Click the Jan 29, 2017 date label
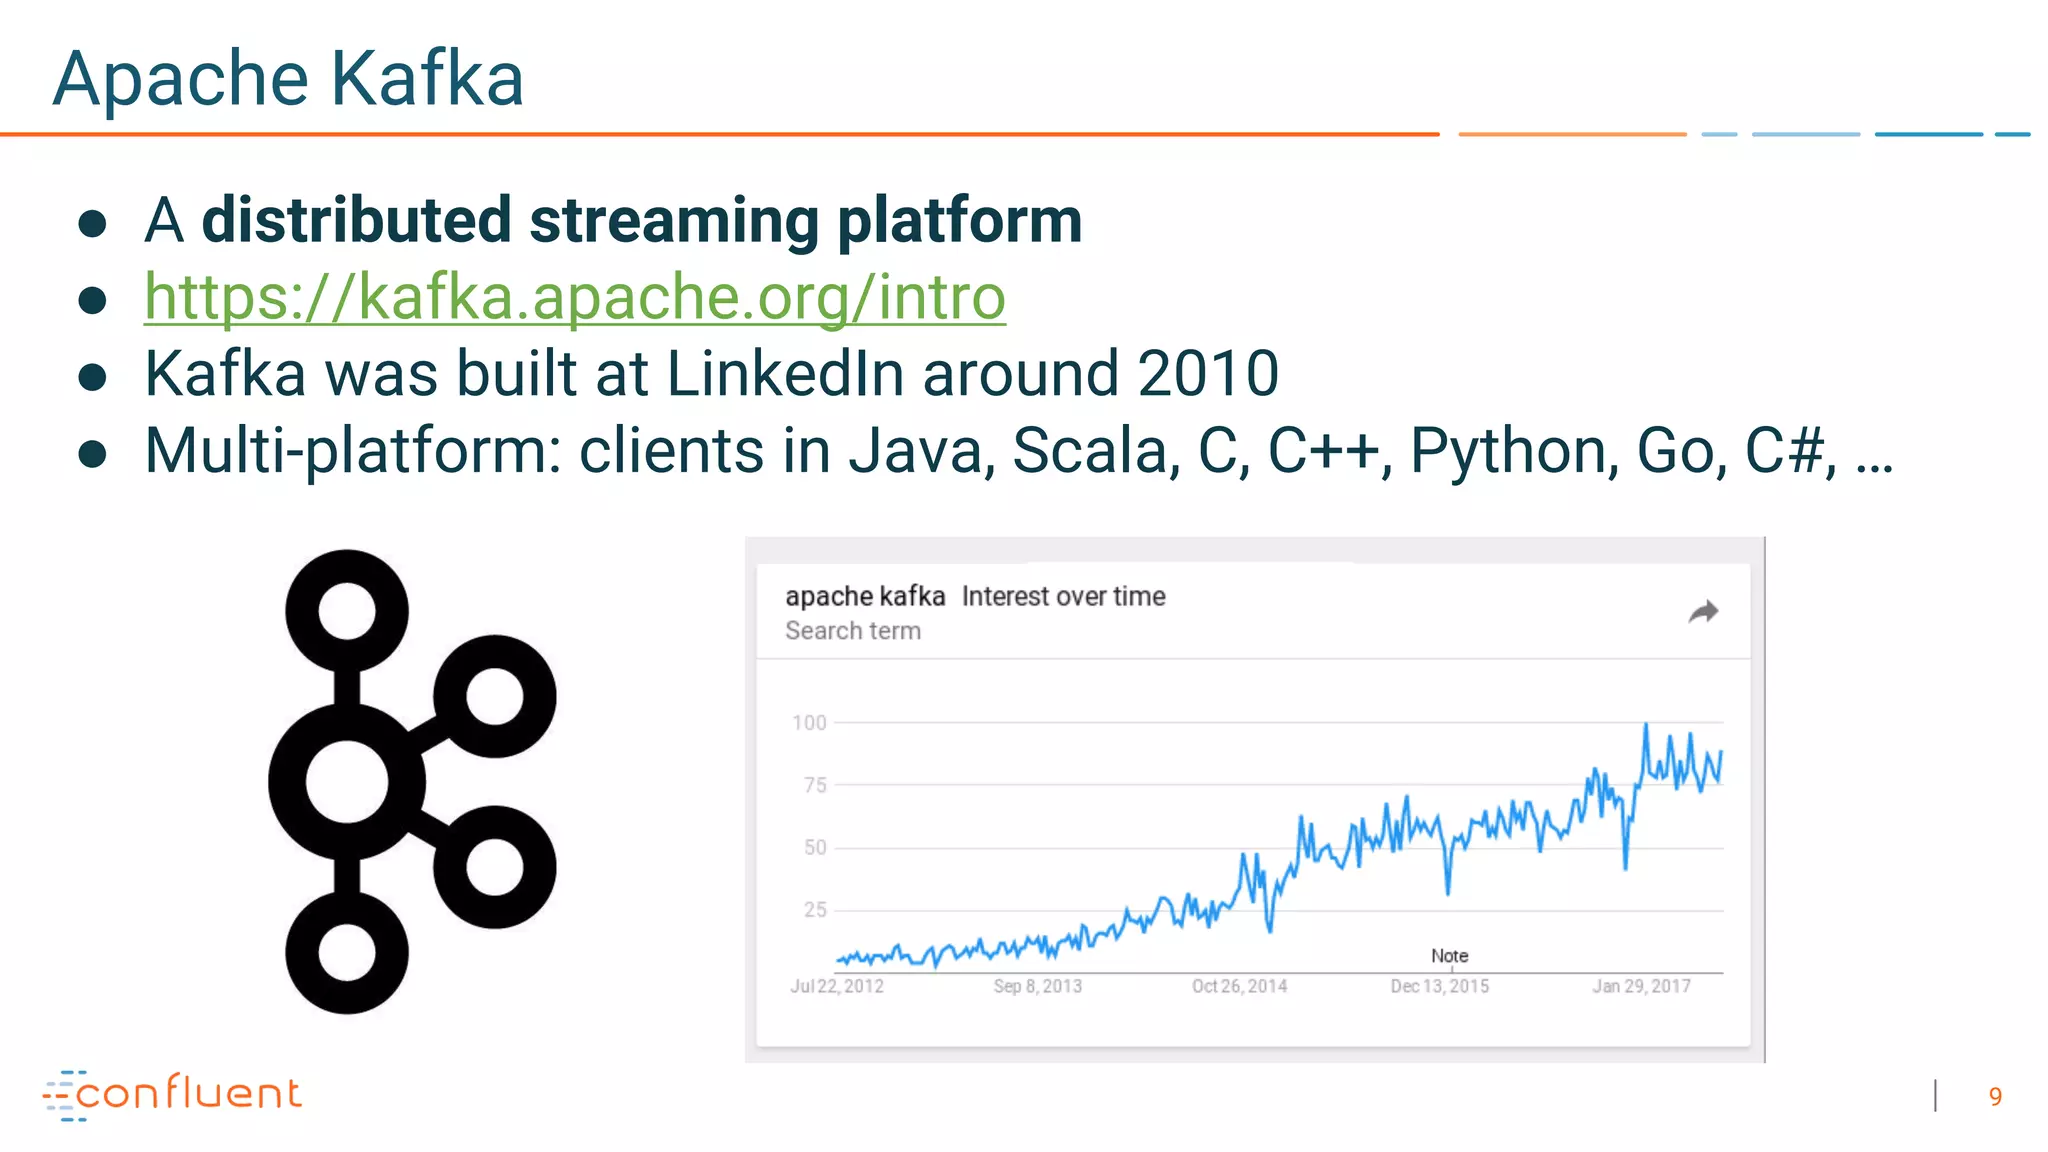This screenshot has height=1152, width=2048. 1641,986
